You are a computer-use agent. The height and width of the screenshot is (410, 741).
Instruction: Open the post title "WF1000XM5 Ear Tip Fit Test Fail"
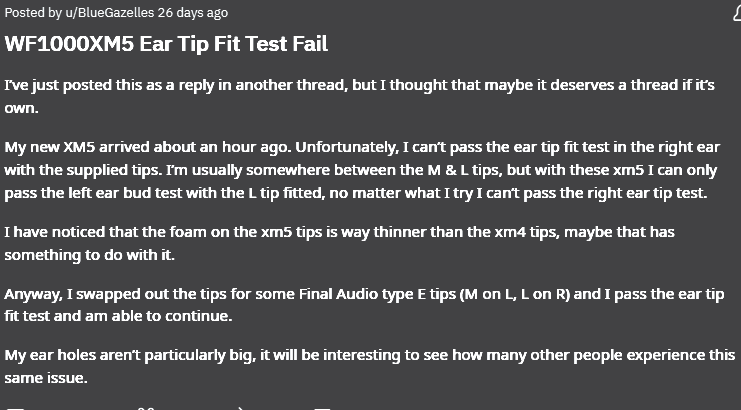click(x=166, y=44)
